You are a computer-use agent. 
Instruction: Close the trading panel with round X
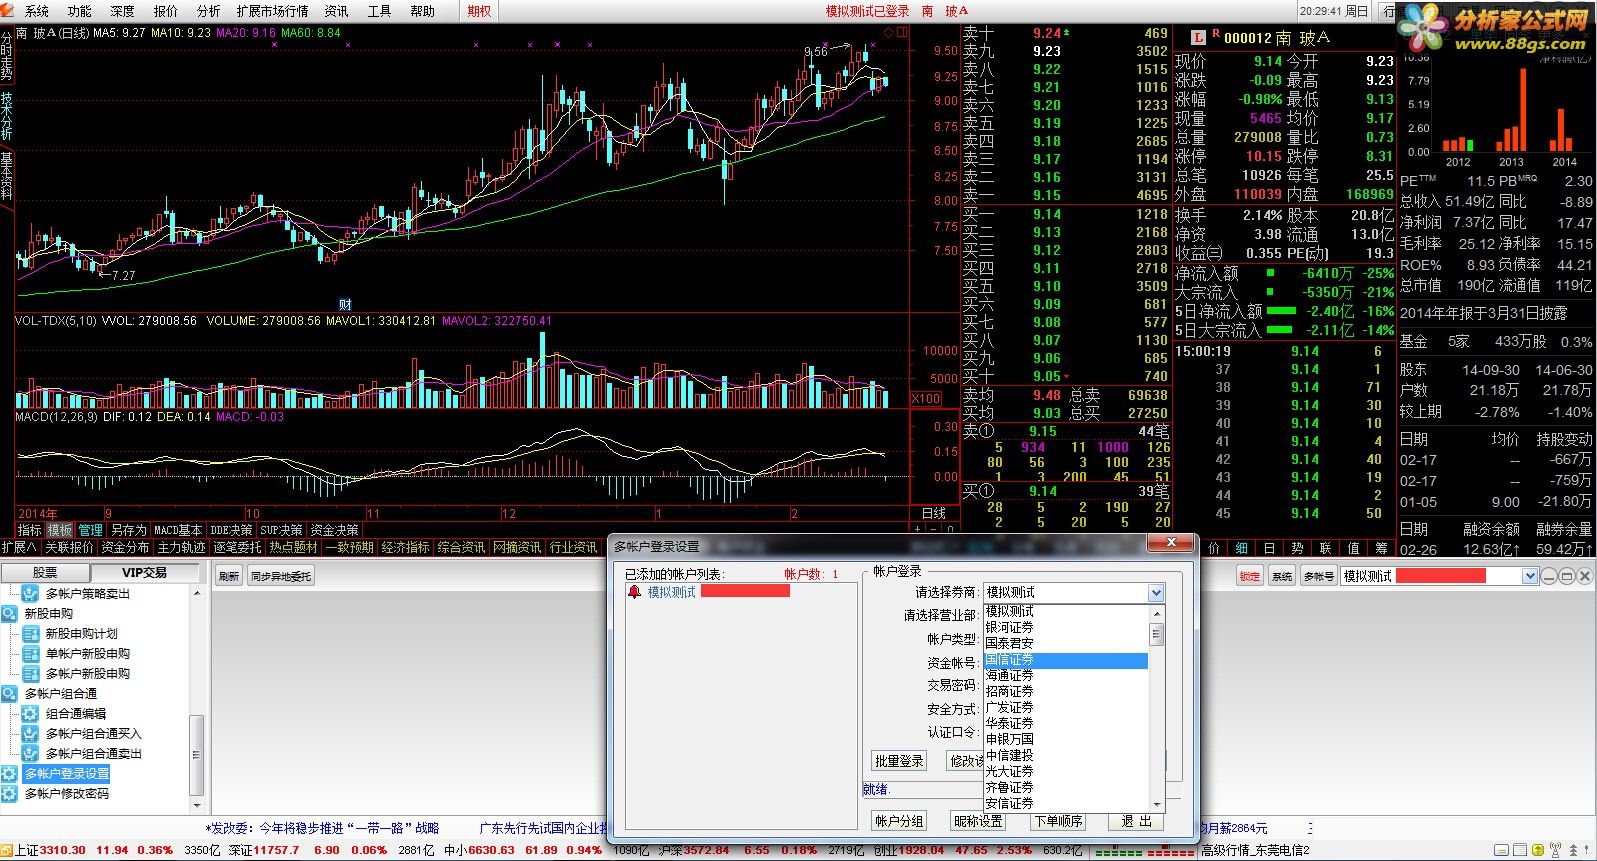1584,576
